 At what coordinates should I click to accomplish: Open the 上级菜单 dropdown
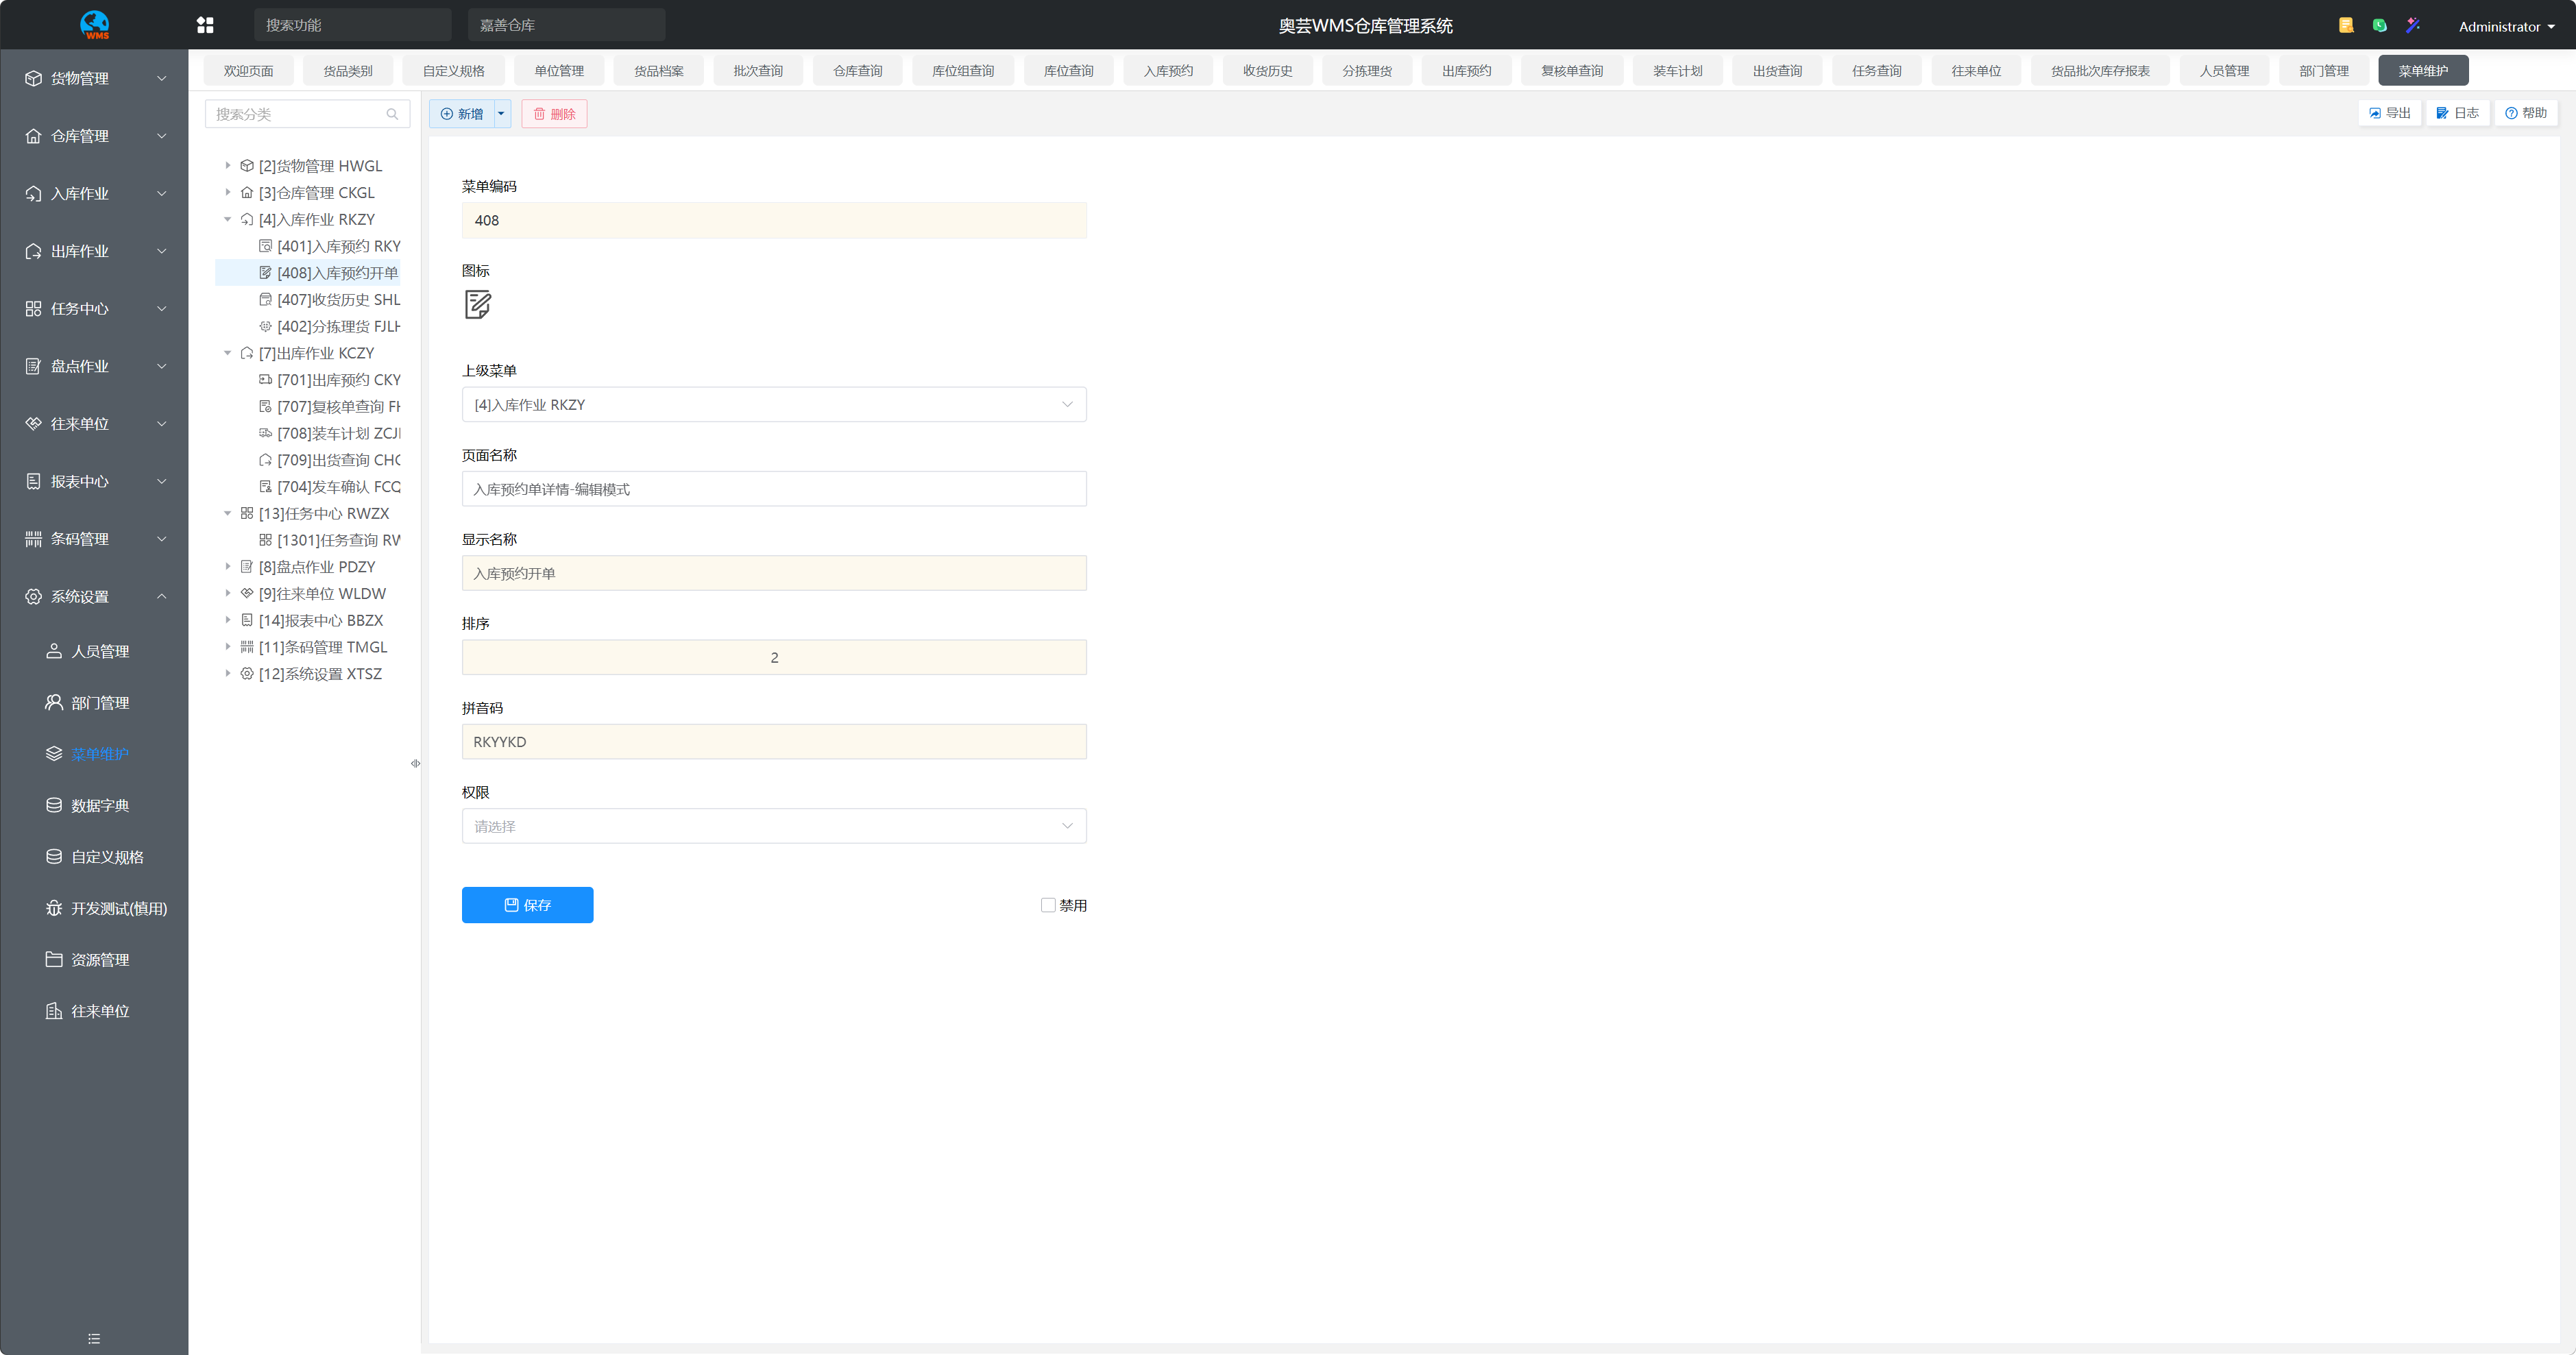(x=773, y=404)
